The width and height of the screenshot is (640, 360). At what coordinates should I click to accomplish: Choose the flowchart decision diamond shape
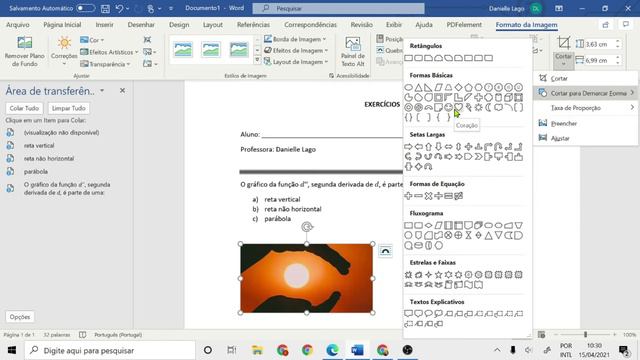[x=429, y=225]
